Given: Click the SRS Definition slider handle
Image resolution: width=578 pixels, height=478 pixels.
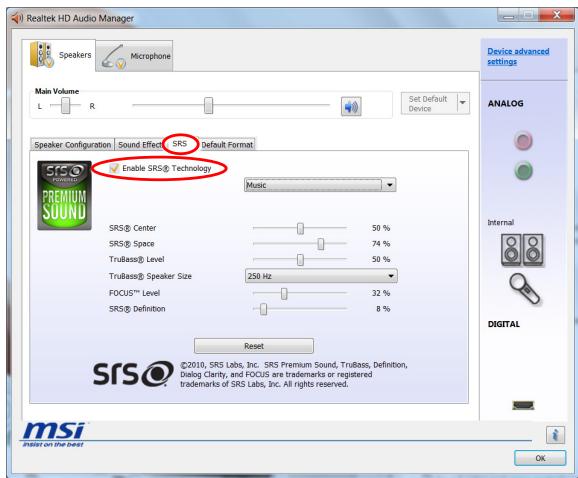Looking at the screenshot, I should [263, 309].
